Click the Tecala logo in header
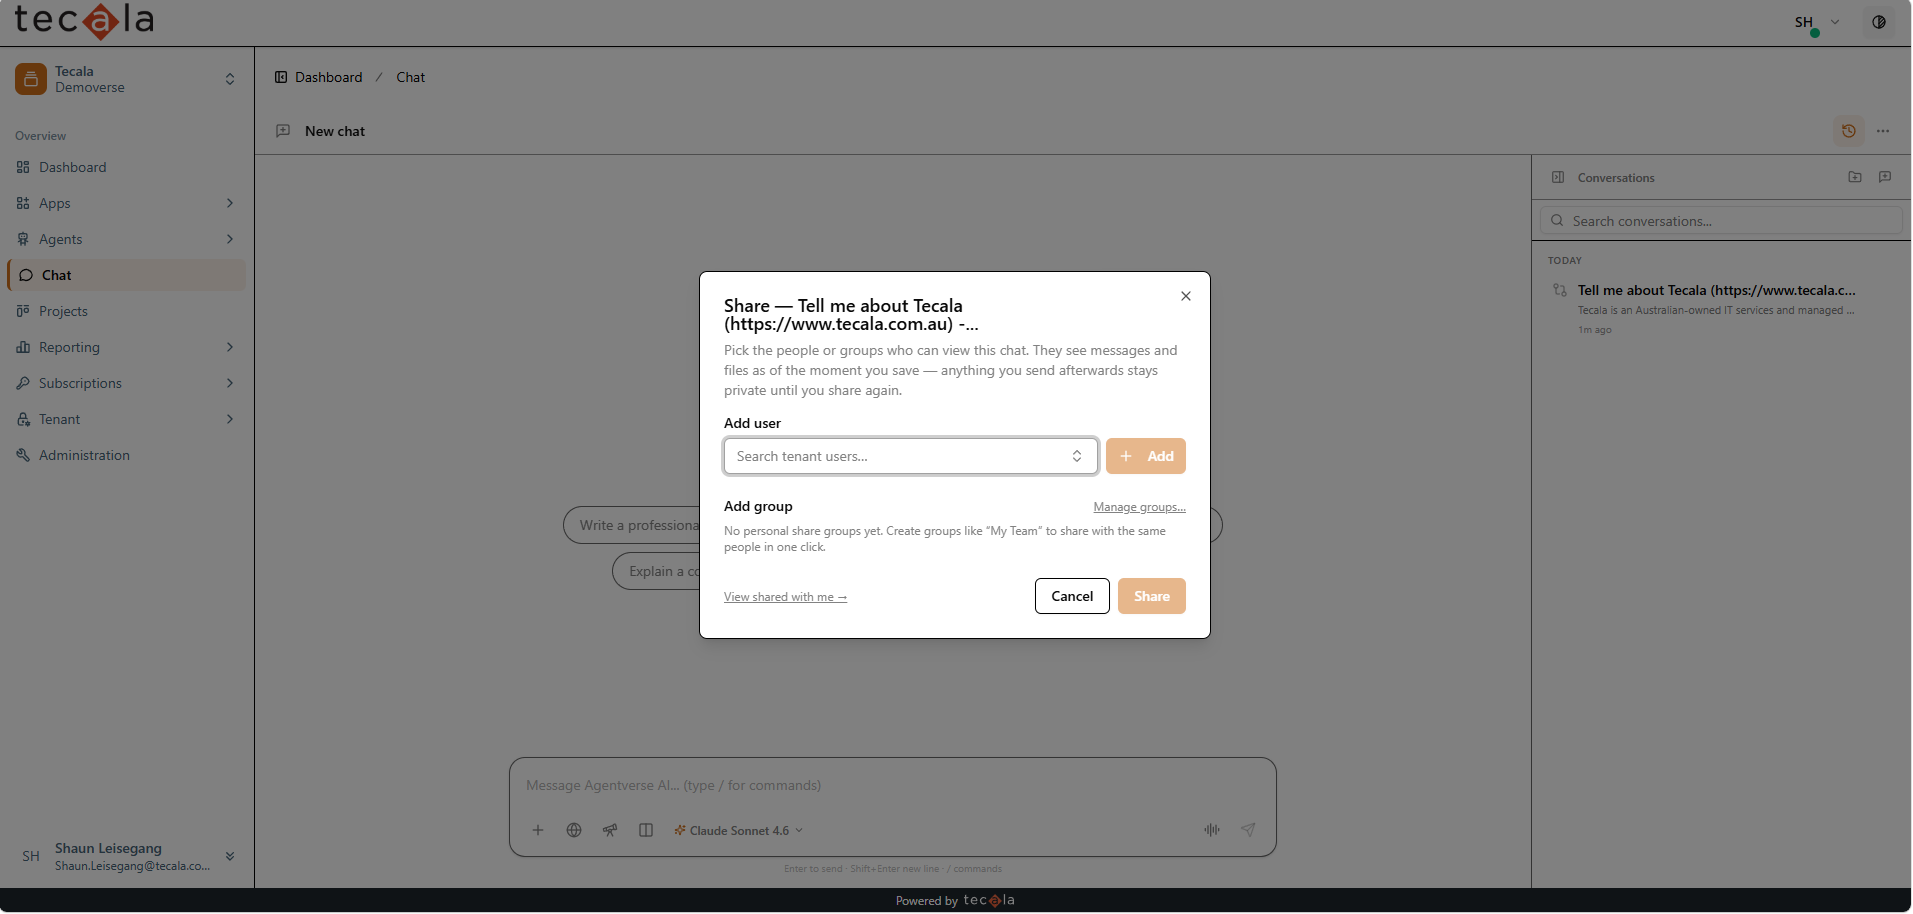The image size is (1913, 914). (x=84, y=20)
